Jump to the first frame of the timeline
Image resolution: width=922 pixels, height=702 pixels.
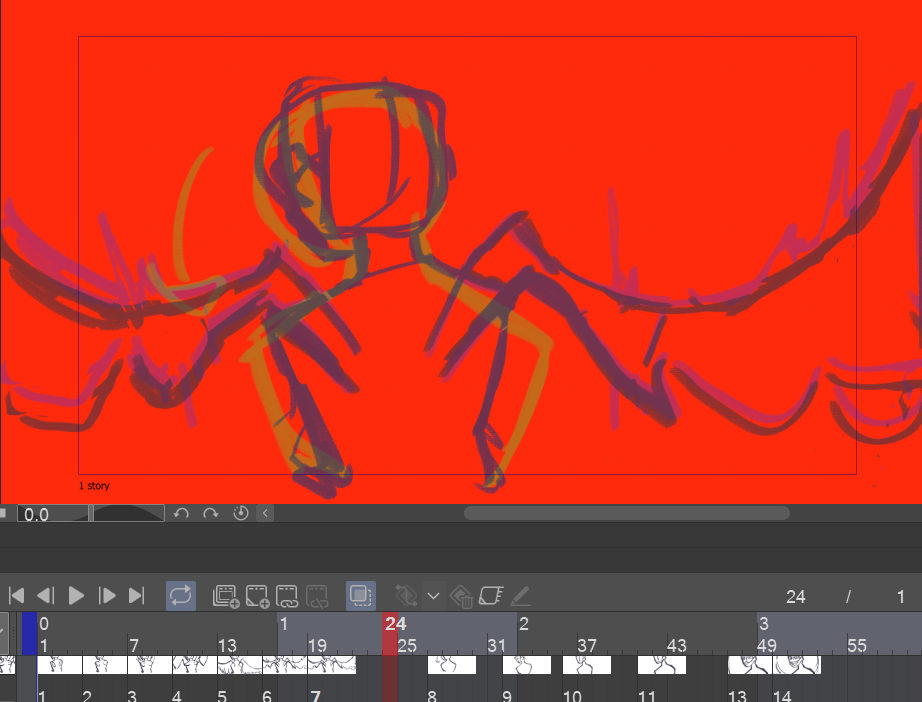coord(17,596)
